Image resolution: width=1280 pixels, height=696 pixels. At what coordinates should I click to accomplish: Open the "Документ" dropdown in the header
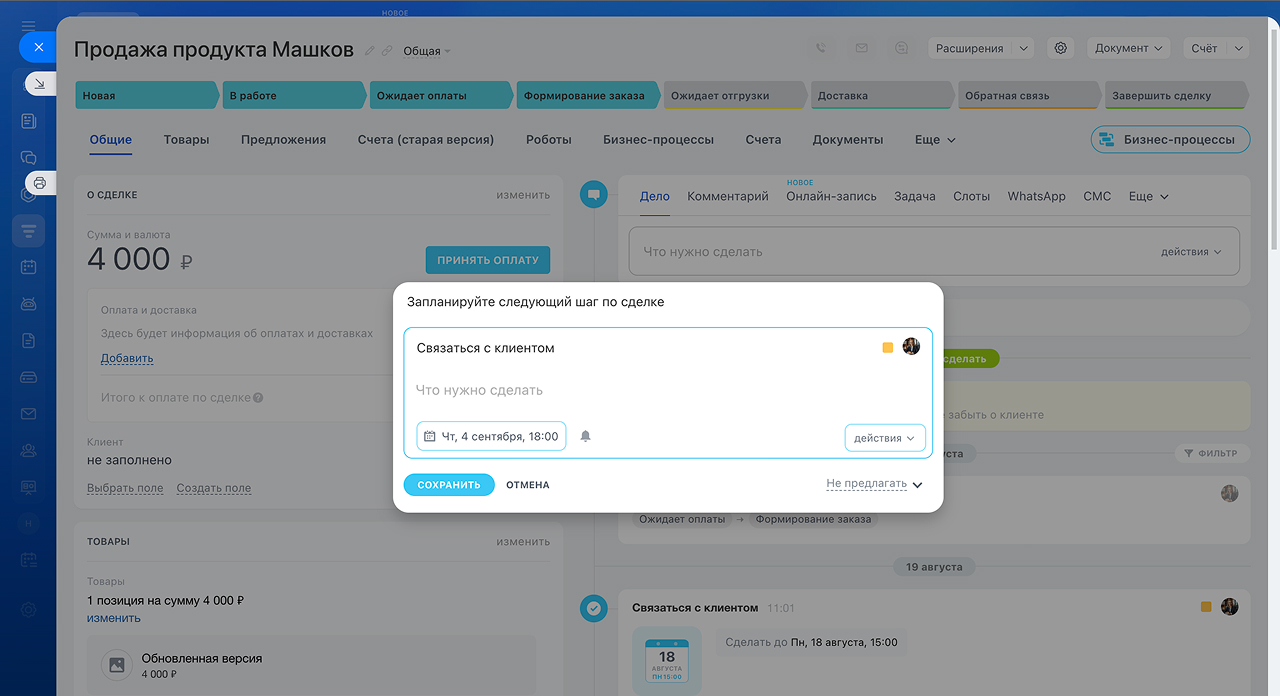pyautogui.click(x=1128, y=48)
